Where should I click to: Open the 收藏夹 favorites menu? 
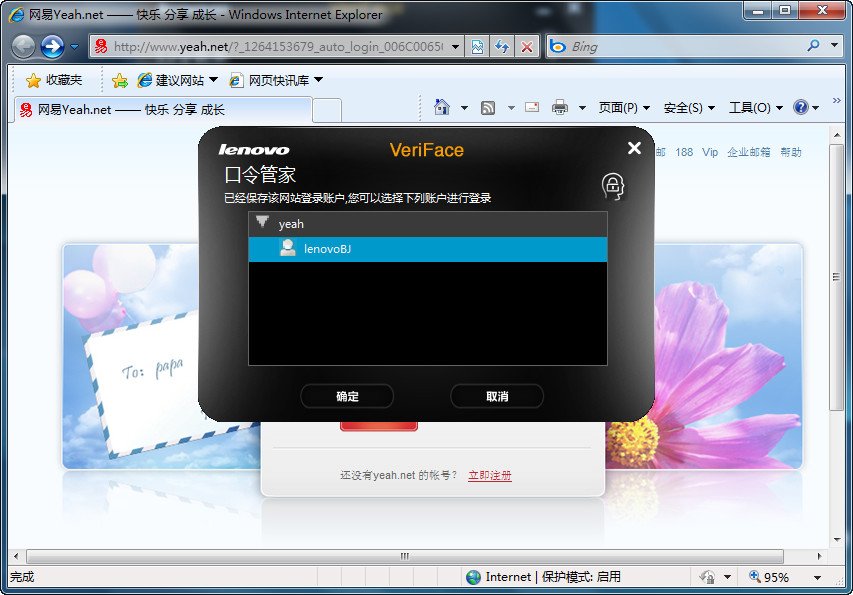pyautogui.click(x=56, y=79)
